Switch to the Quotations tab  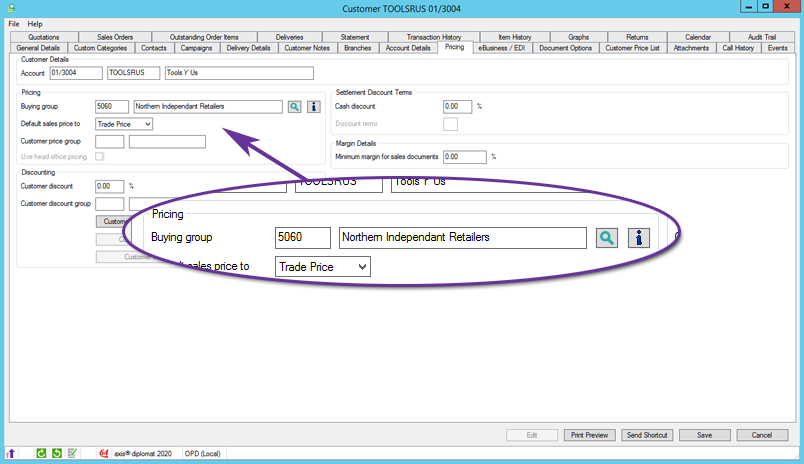(44, 37)
